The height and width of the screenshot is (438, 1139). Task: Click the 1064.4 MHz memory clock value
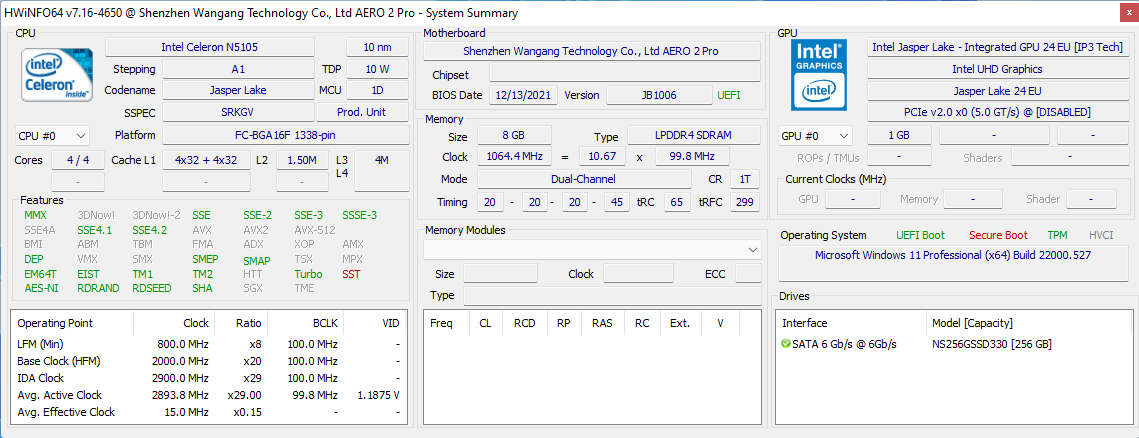(x=514, y=157)
